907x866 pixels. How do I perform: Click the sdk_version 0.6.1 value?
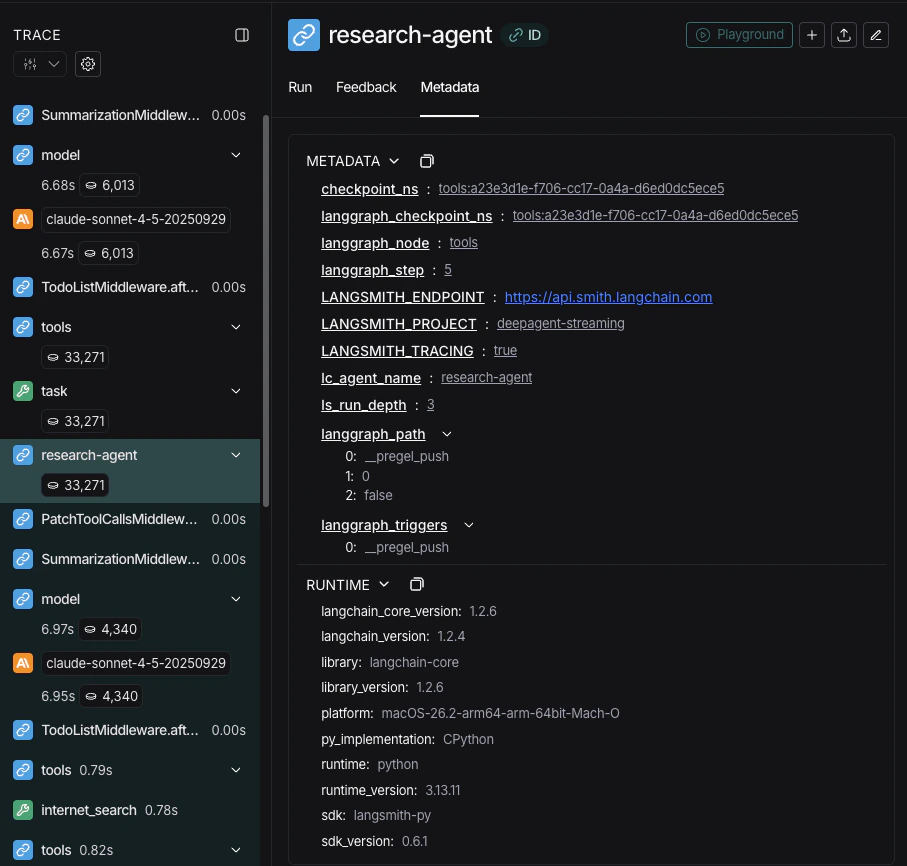415,842
